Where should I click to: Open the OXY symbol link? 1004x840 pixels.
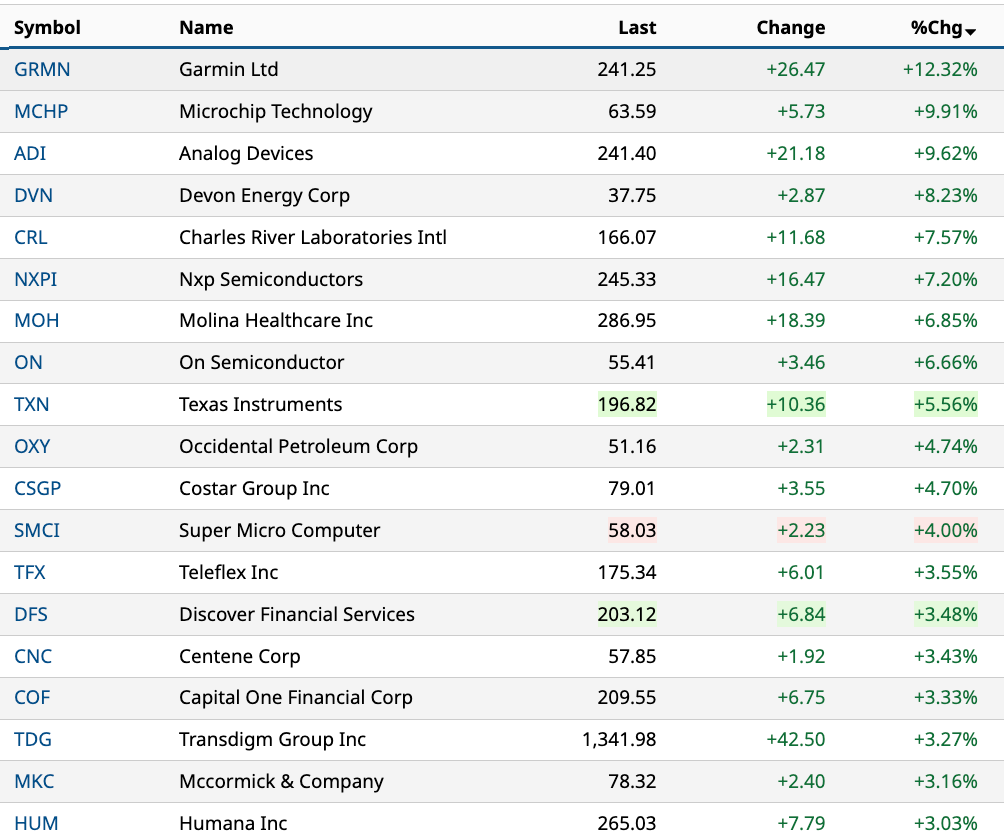click(32, 446)
